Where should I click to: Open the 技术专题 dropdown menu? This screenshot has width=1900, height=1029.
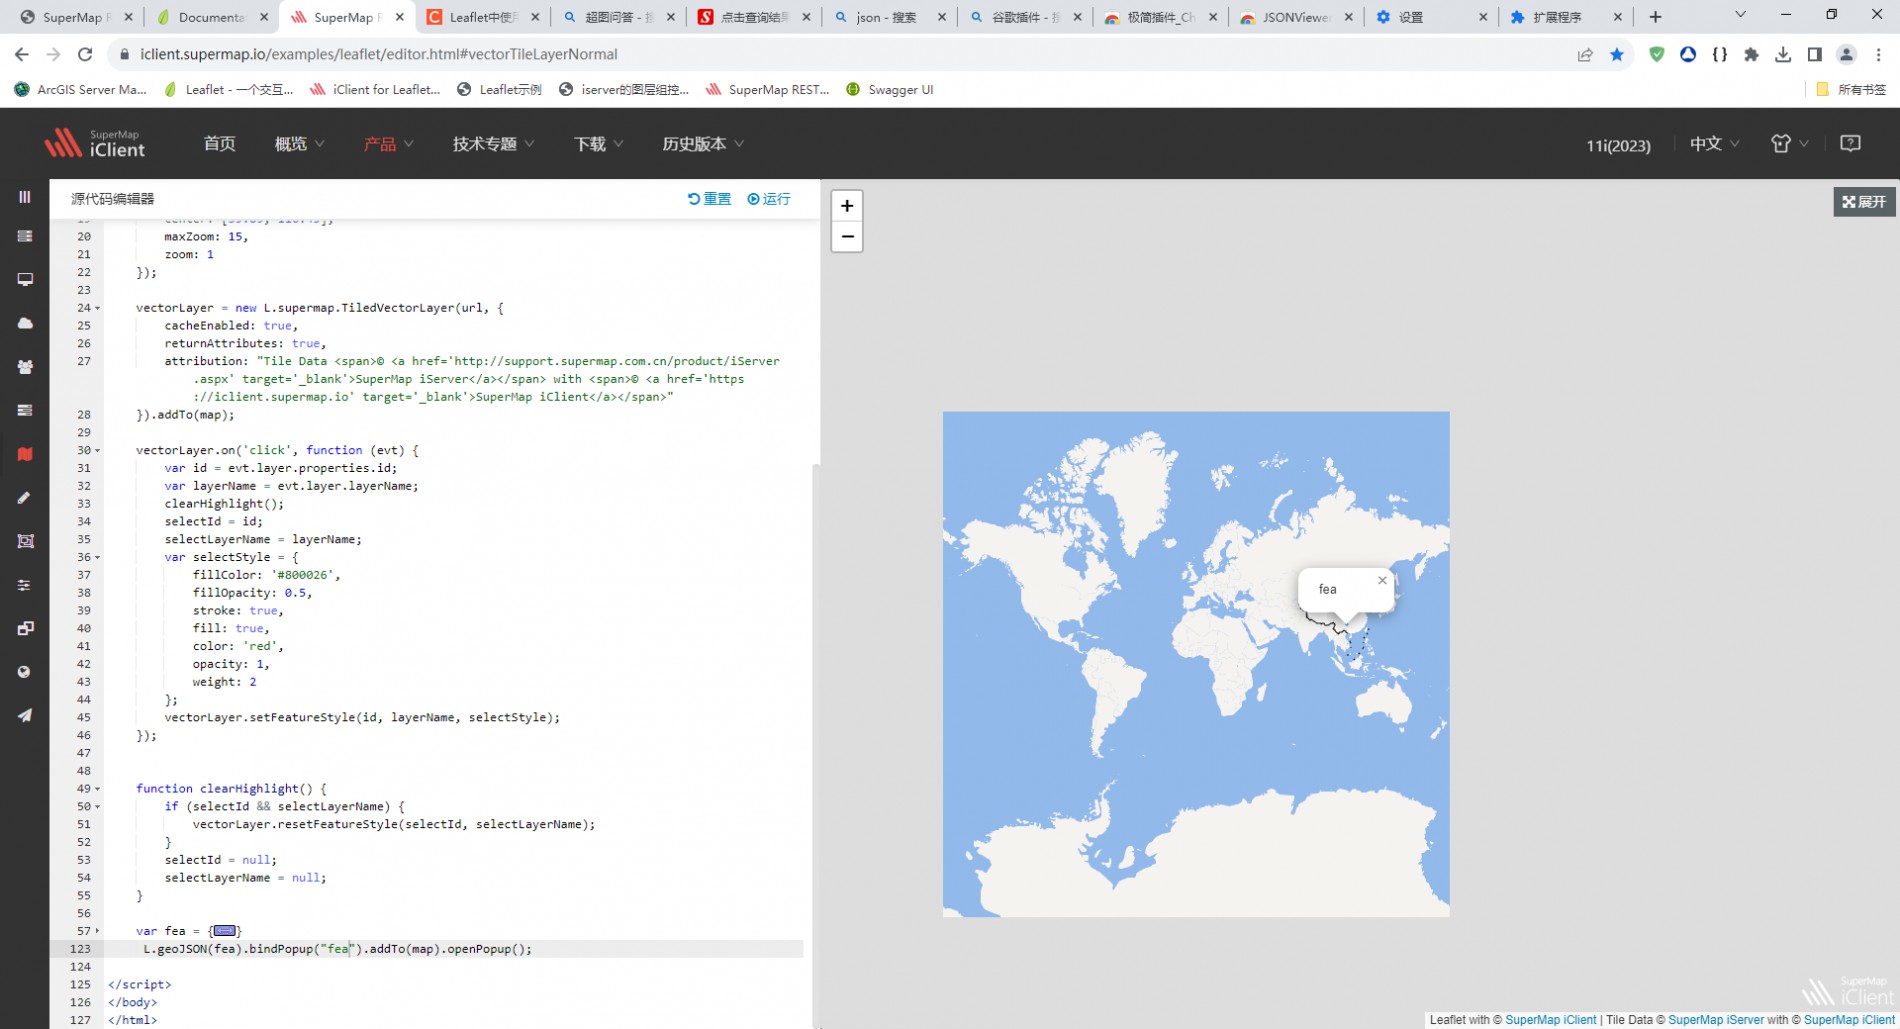tap(493, 144)
